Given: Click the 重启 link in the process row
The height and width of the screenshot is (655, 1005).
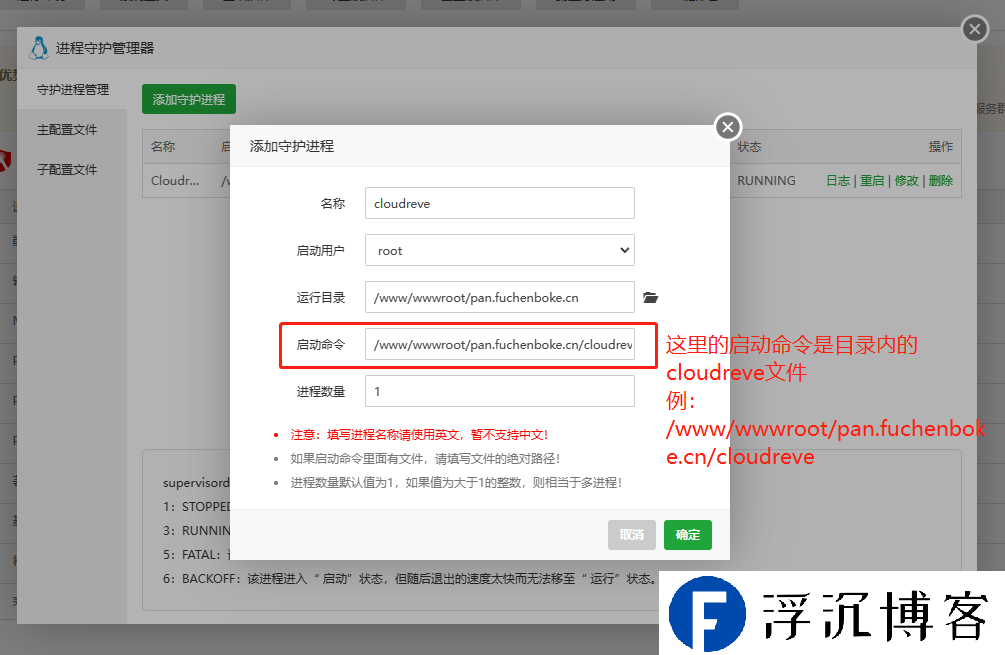Looking at the screenshot, I should 872,181.
